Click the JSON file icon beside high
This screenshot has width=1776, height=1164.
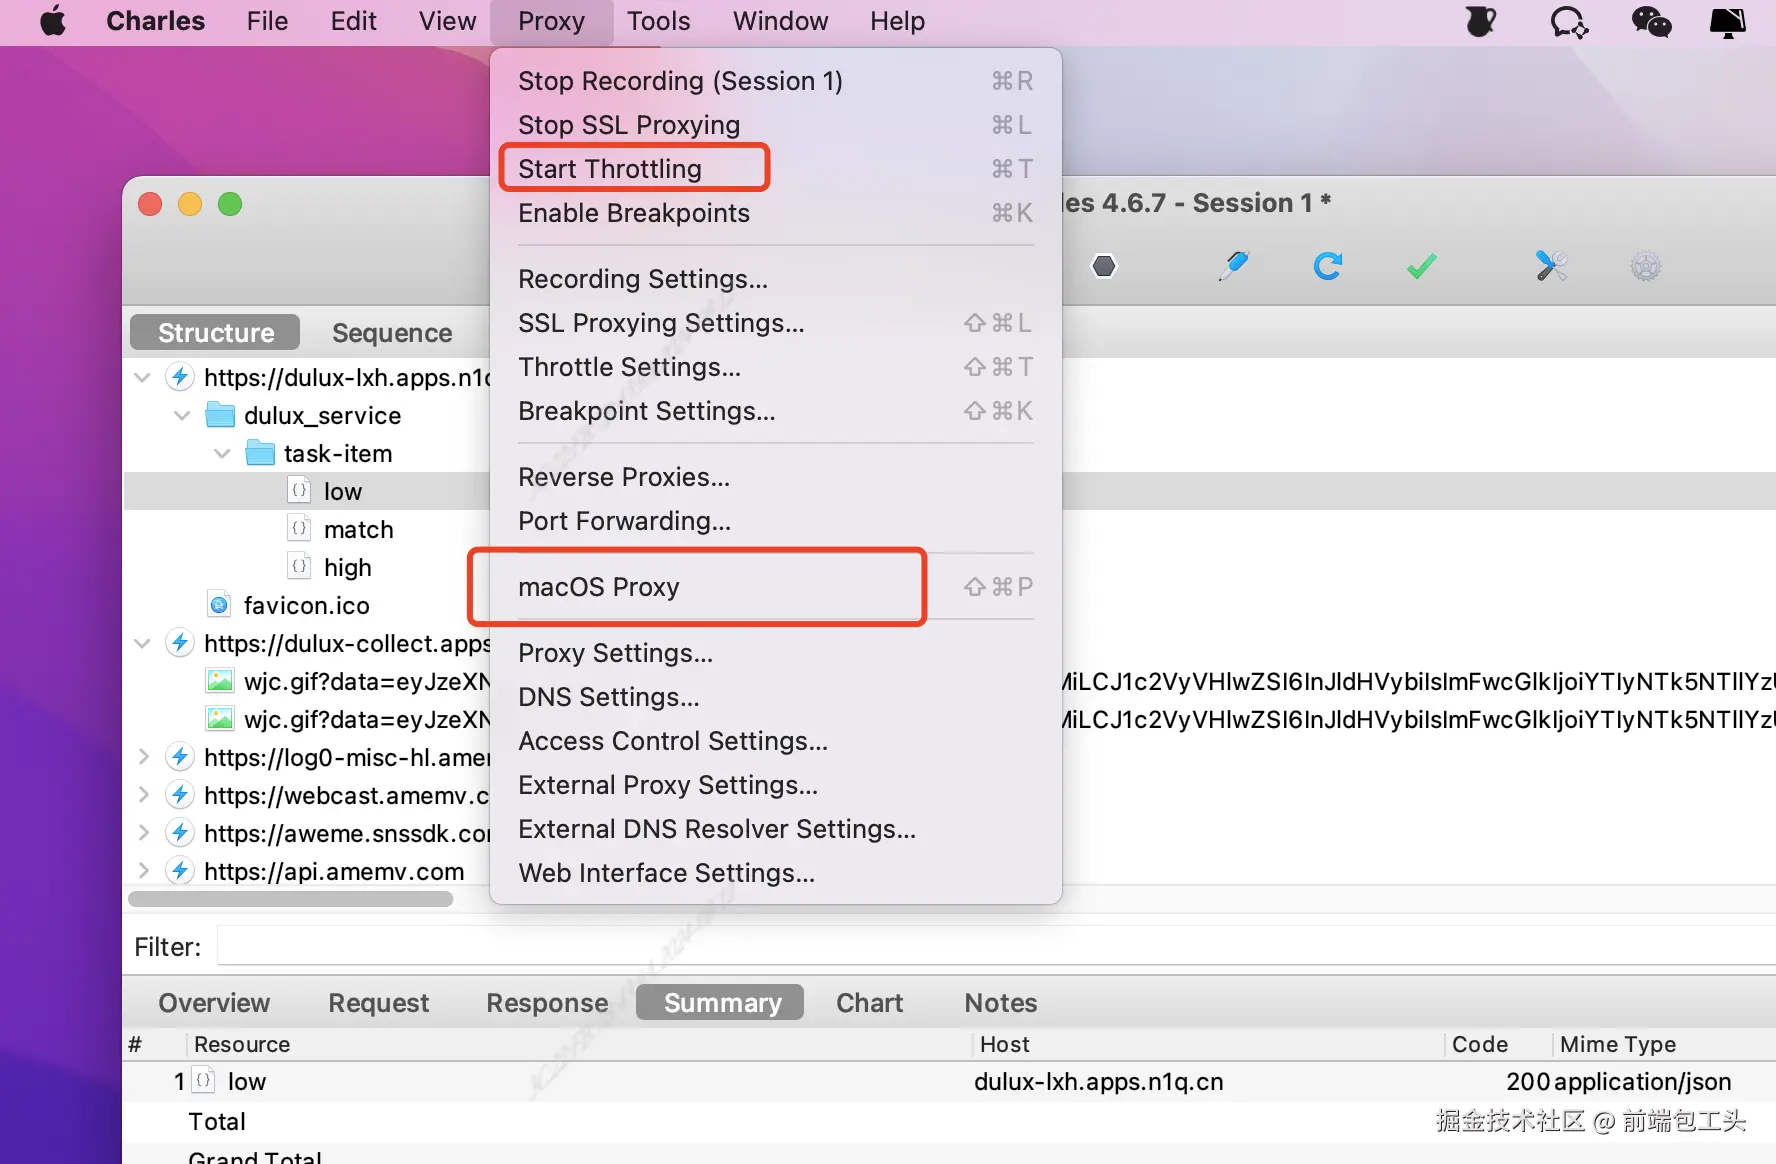click(299, 567)
